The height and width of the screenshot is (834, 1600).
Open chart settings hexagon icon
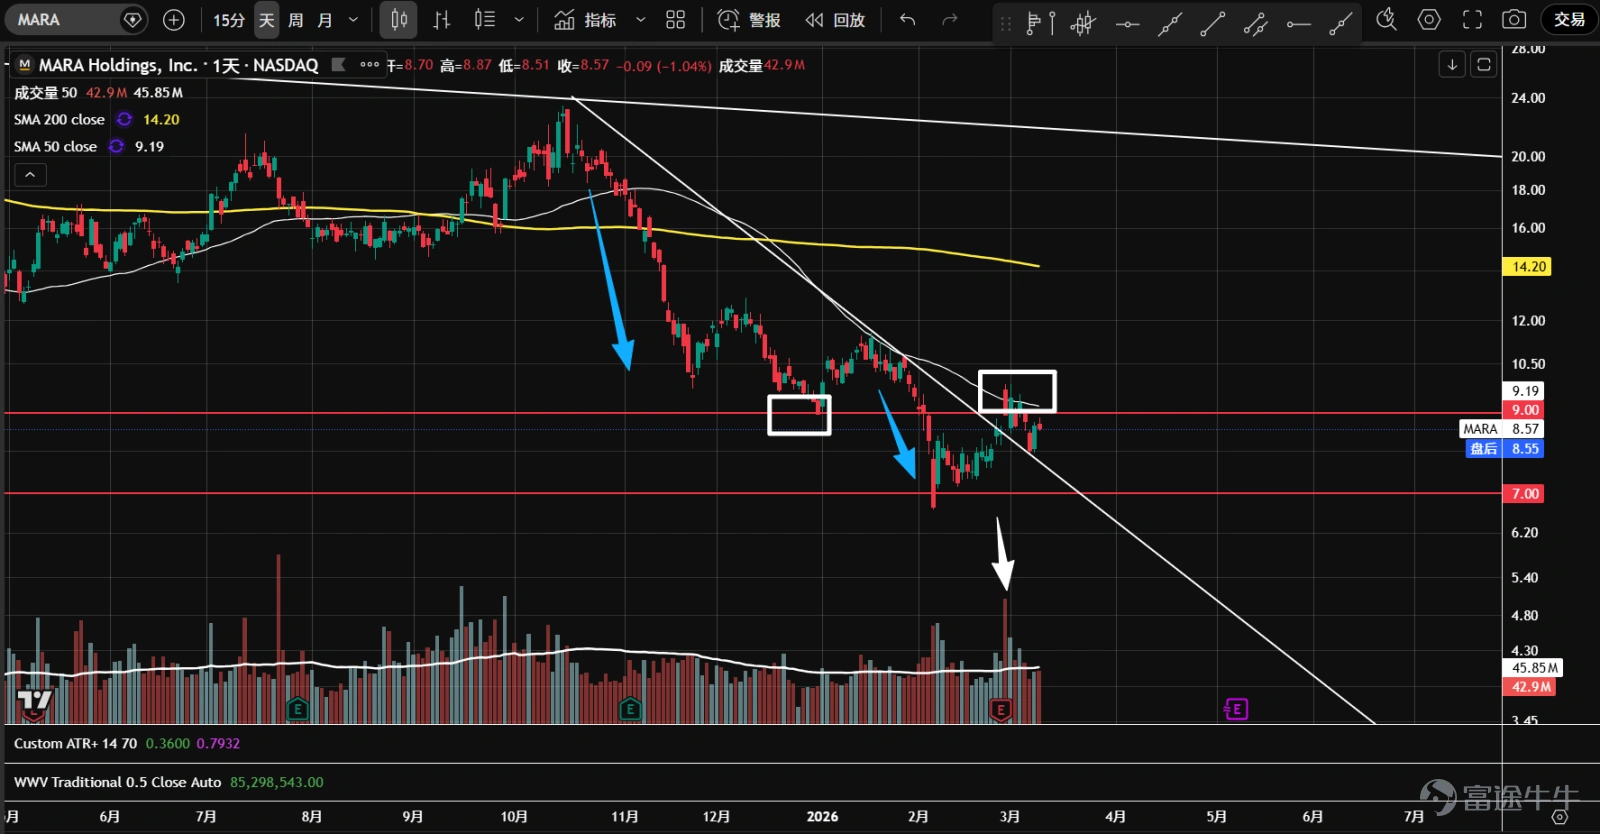point(1429,20)
